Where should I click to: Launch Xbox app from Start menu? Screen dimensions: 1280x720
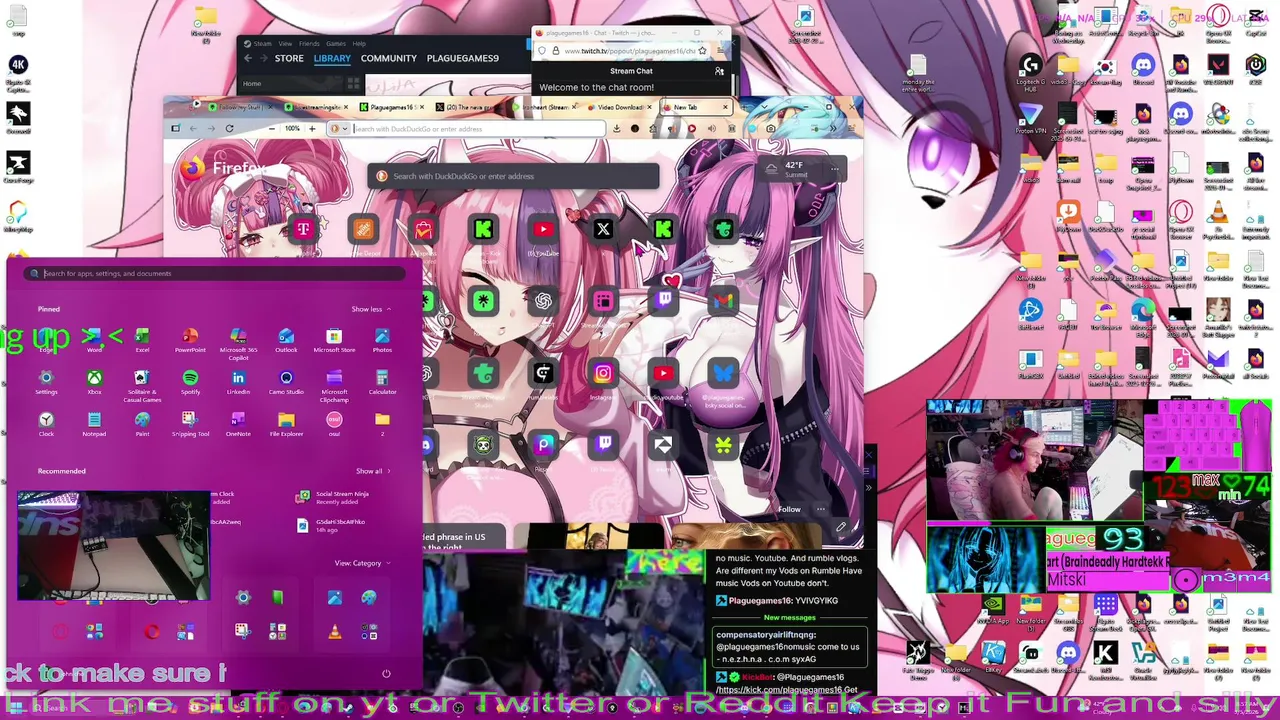pos(94,381)
